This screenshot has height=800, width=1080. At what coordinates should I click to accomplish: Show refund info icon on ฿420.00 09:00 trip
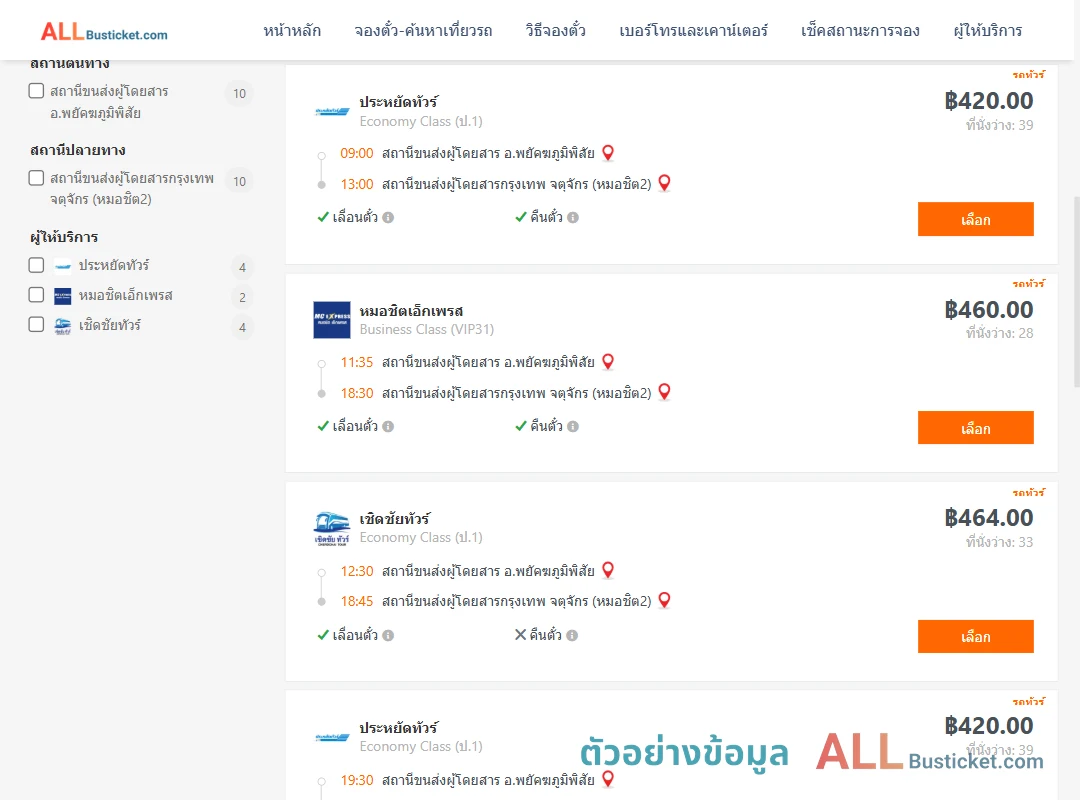tap(573, 218)
